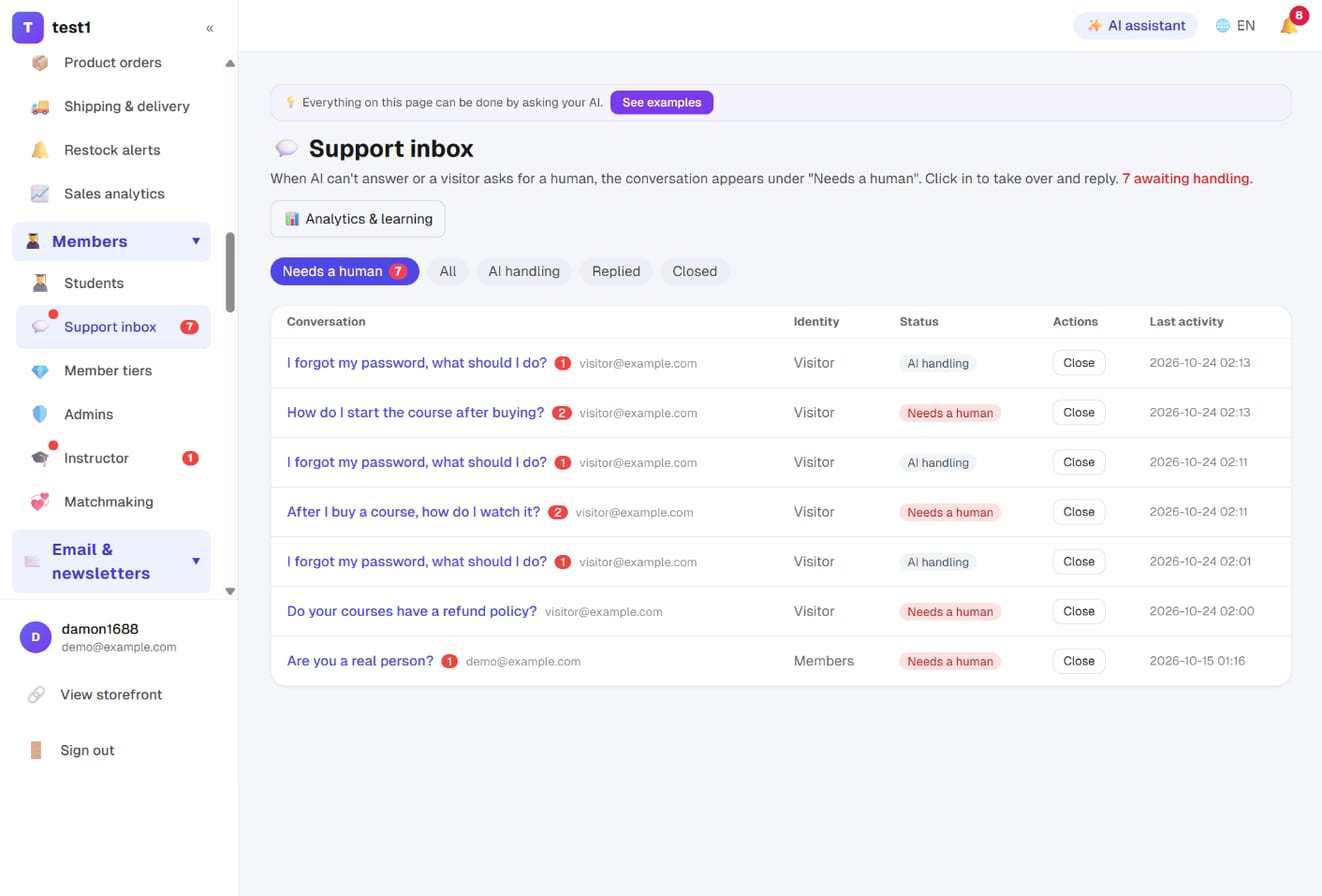Screen dimensions: 1322x896
Task: Click the speech bubble icon beside Support inbox heading
Action: coord(287,149)
